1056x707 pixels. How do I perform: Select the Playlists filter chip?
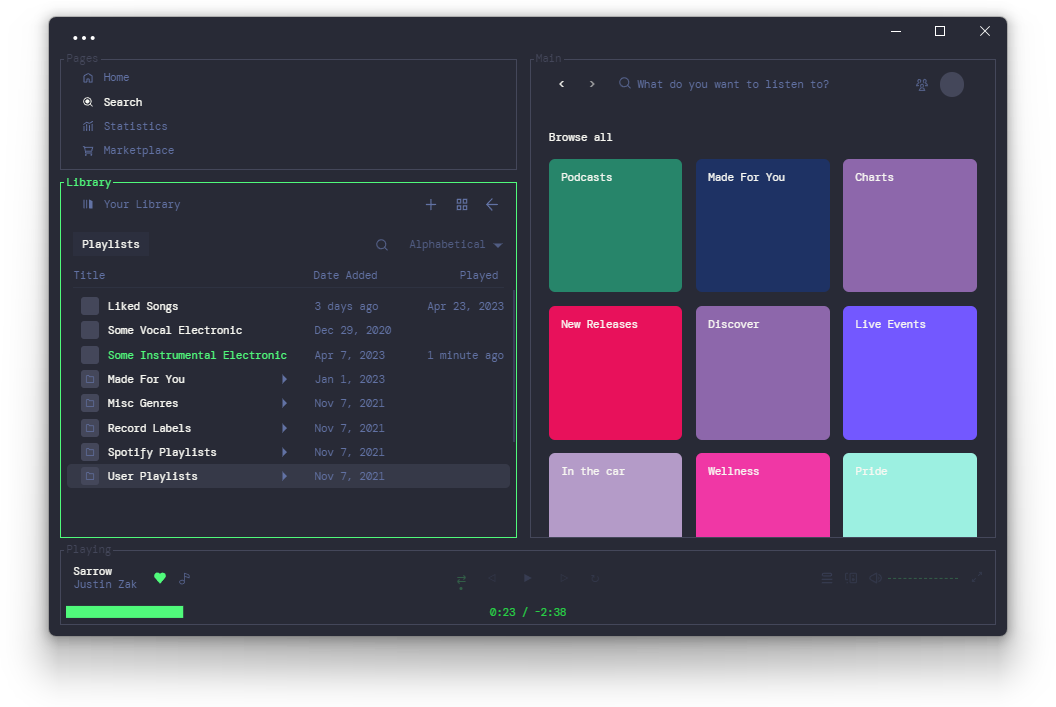coord(110,244)
